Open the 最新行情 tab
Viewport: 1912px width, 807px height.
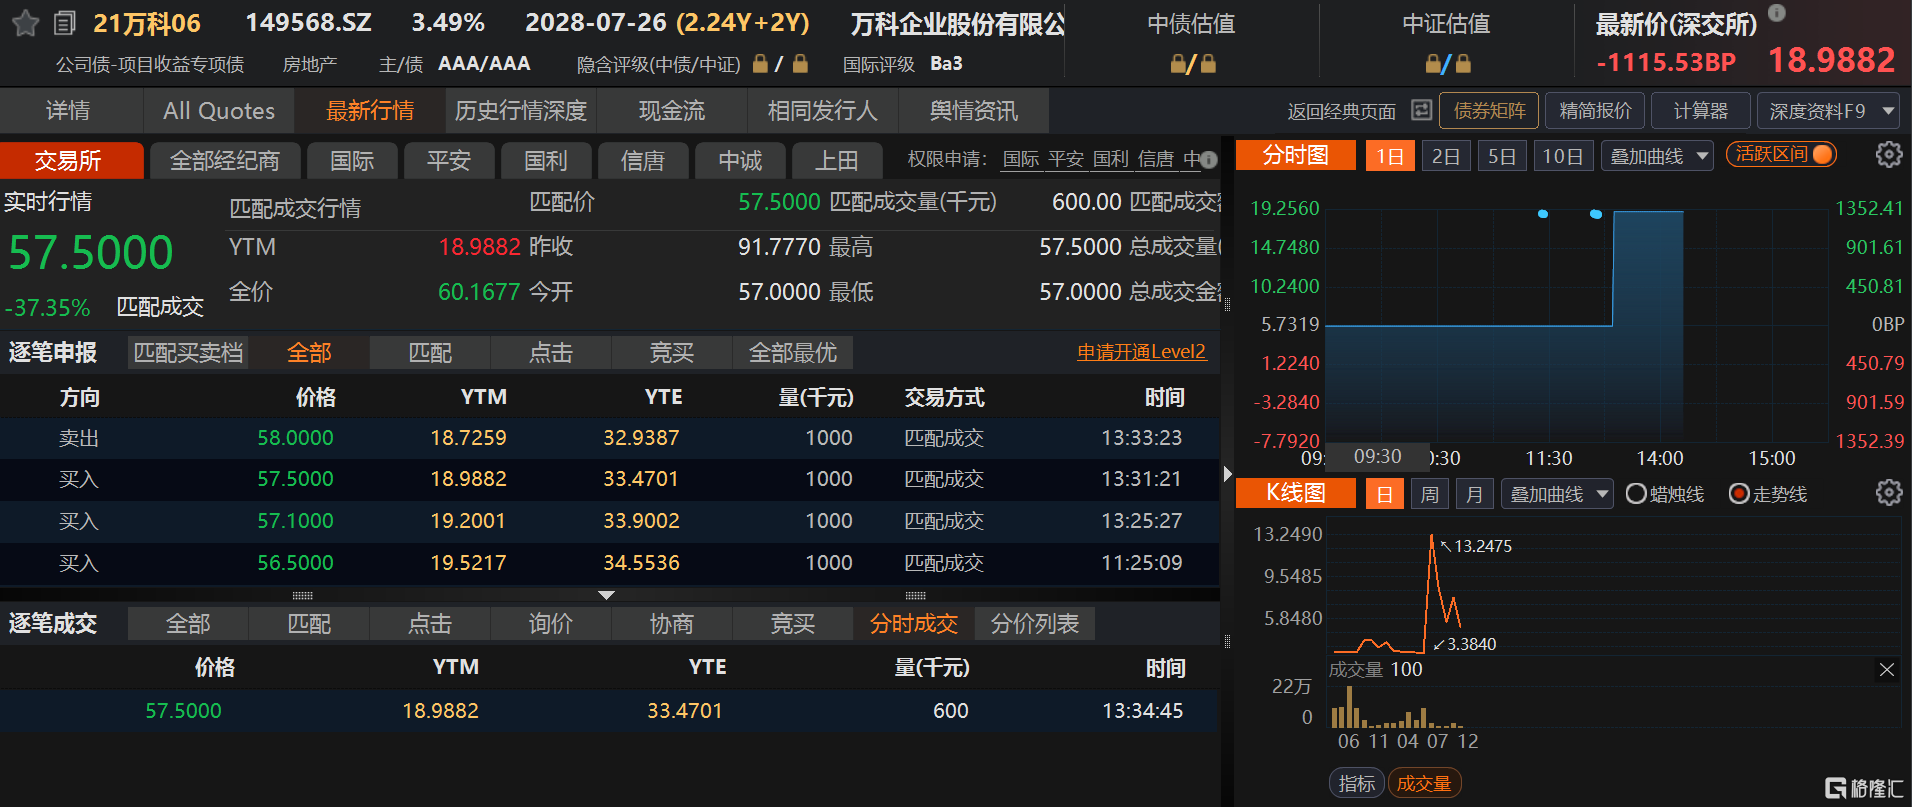tap(370, 111)
